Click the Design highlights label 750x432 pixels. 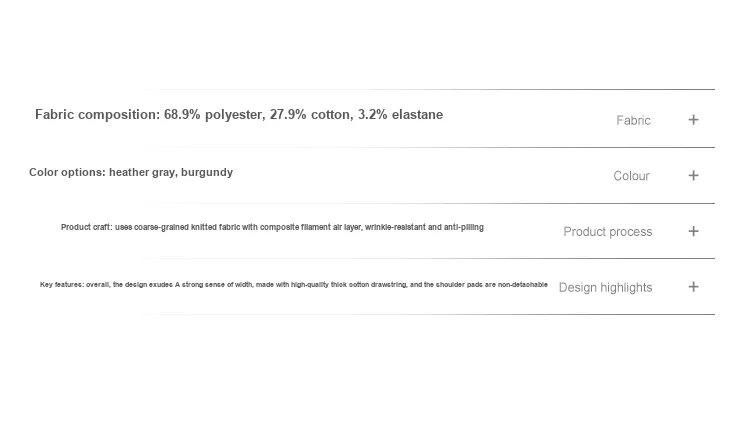click(x=605, y=288)
